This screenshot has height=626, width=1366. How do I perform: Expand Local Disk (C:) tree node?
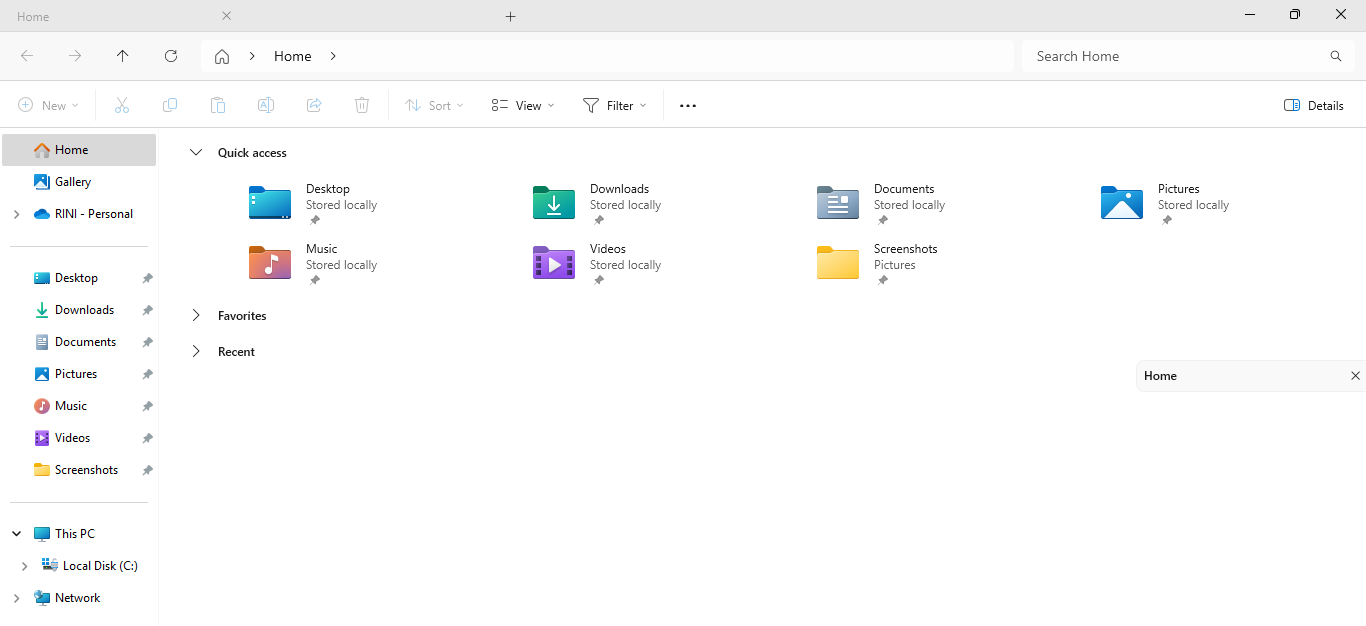point(24,566)
